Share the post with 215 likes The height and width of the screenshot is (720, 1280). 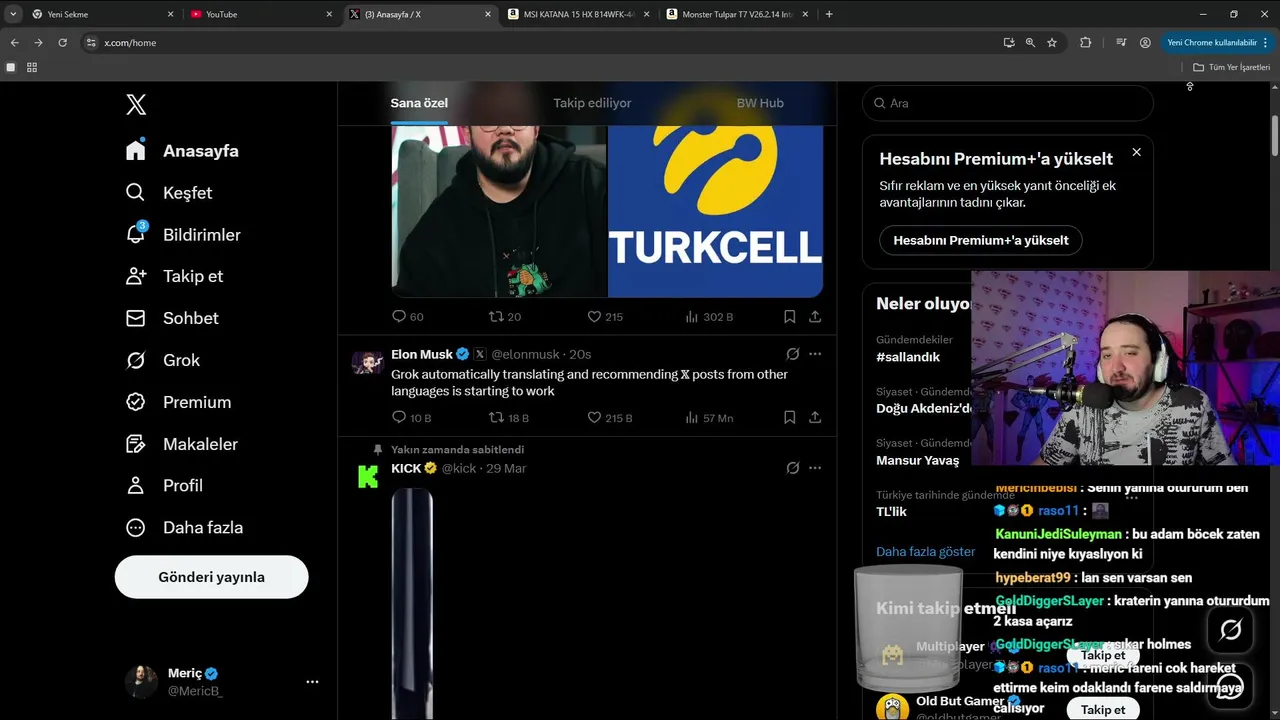tap(815, 316)
